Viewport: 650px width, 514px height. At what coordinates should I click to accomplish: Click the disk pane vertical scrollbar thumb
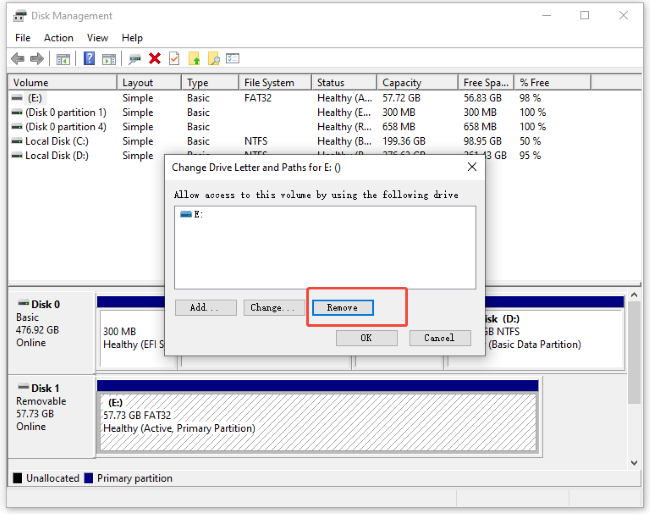(634, 352)
